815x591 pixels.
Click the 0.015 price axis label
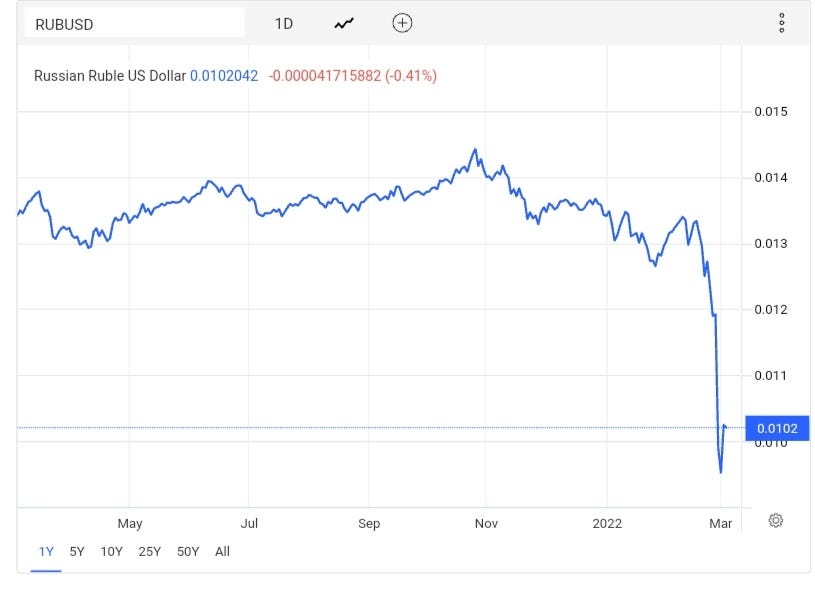pos(771,112)
